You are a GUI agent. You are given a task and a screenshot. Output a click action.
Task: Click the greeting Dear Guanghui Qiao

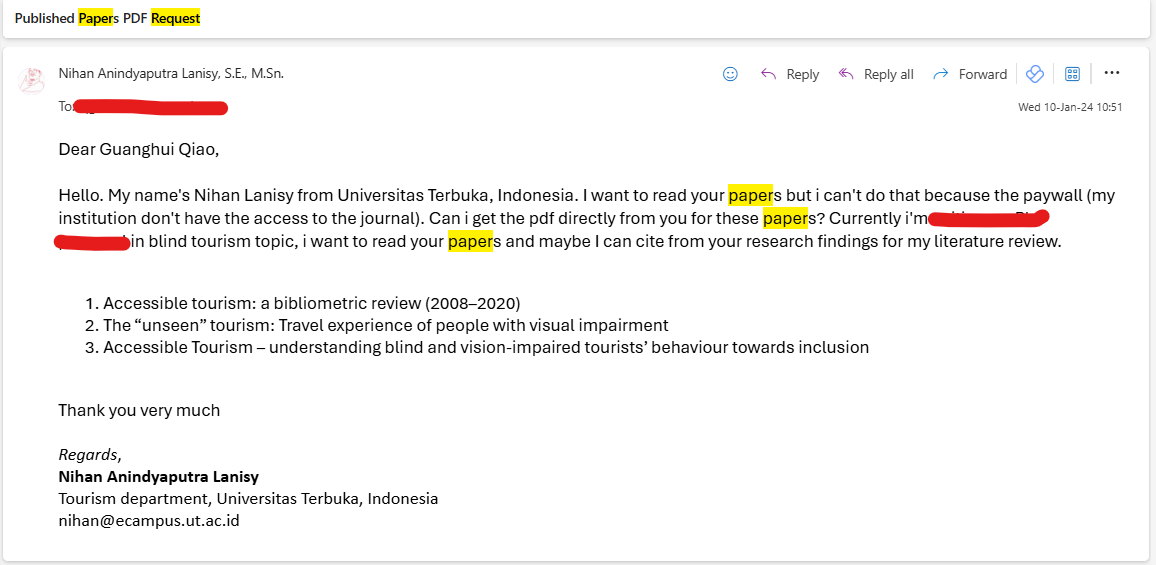pos(138,150)
